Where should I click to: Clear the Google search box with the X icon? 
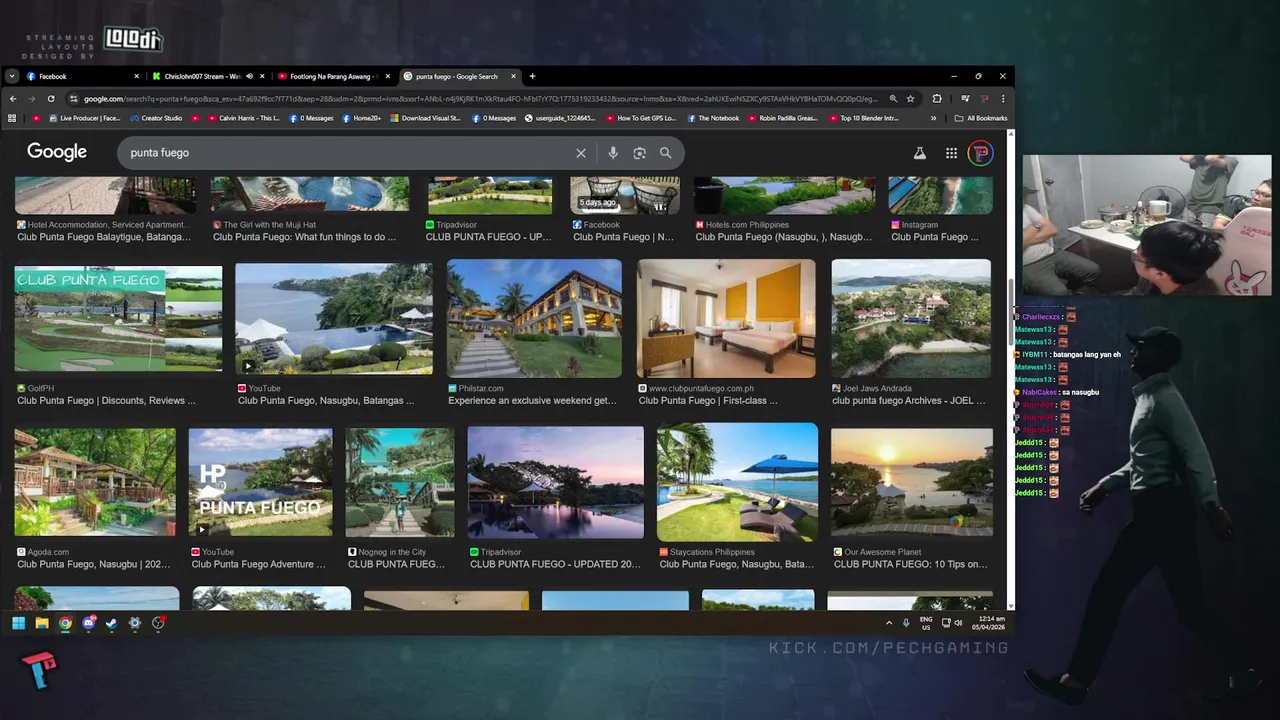click(580, 153)
